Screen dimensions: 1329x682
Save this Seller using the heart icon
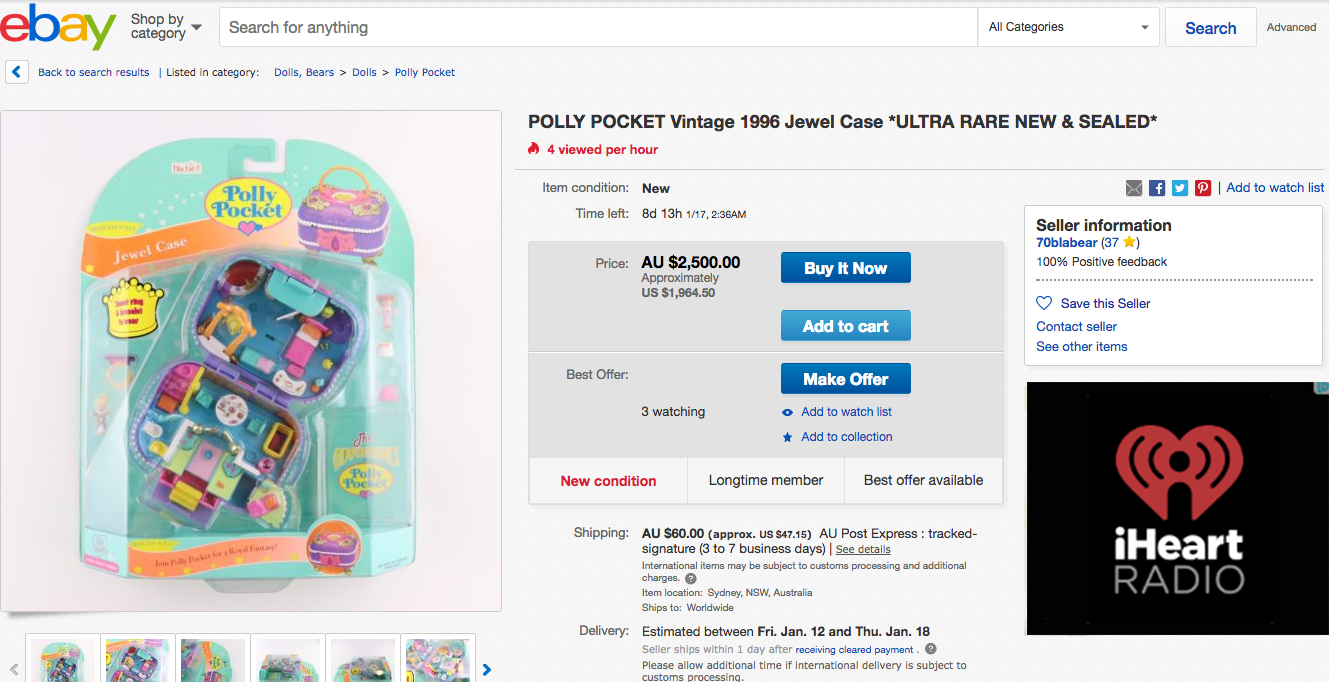click(1044, 303)
